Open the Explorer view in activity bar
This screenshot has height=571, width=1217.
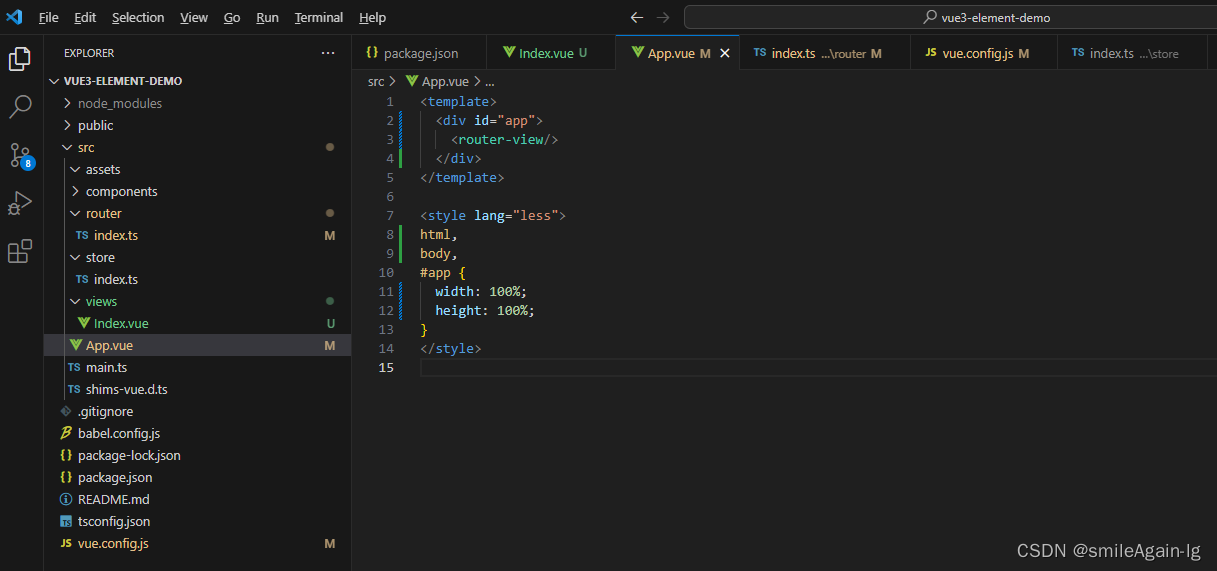pos(20,59)
